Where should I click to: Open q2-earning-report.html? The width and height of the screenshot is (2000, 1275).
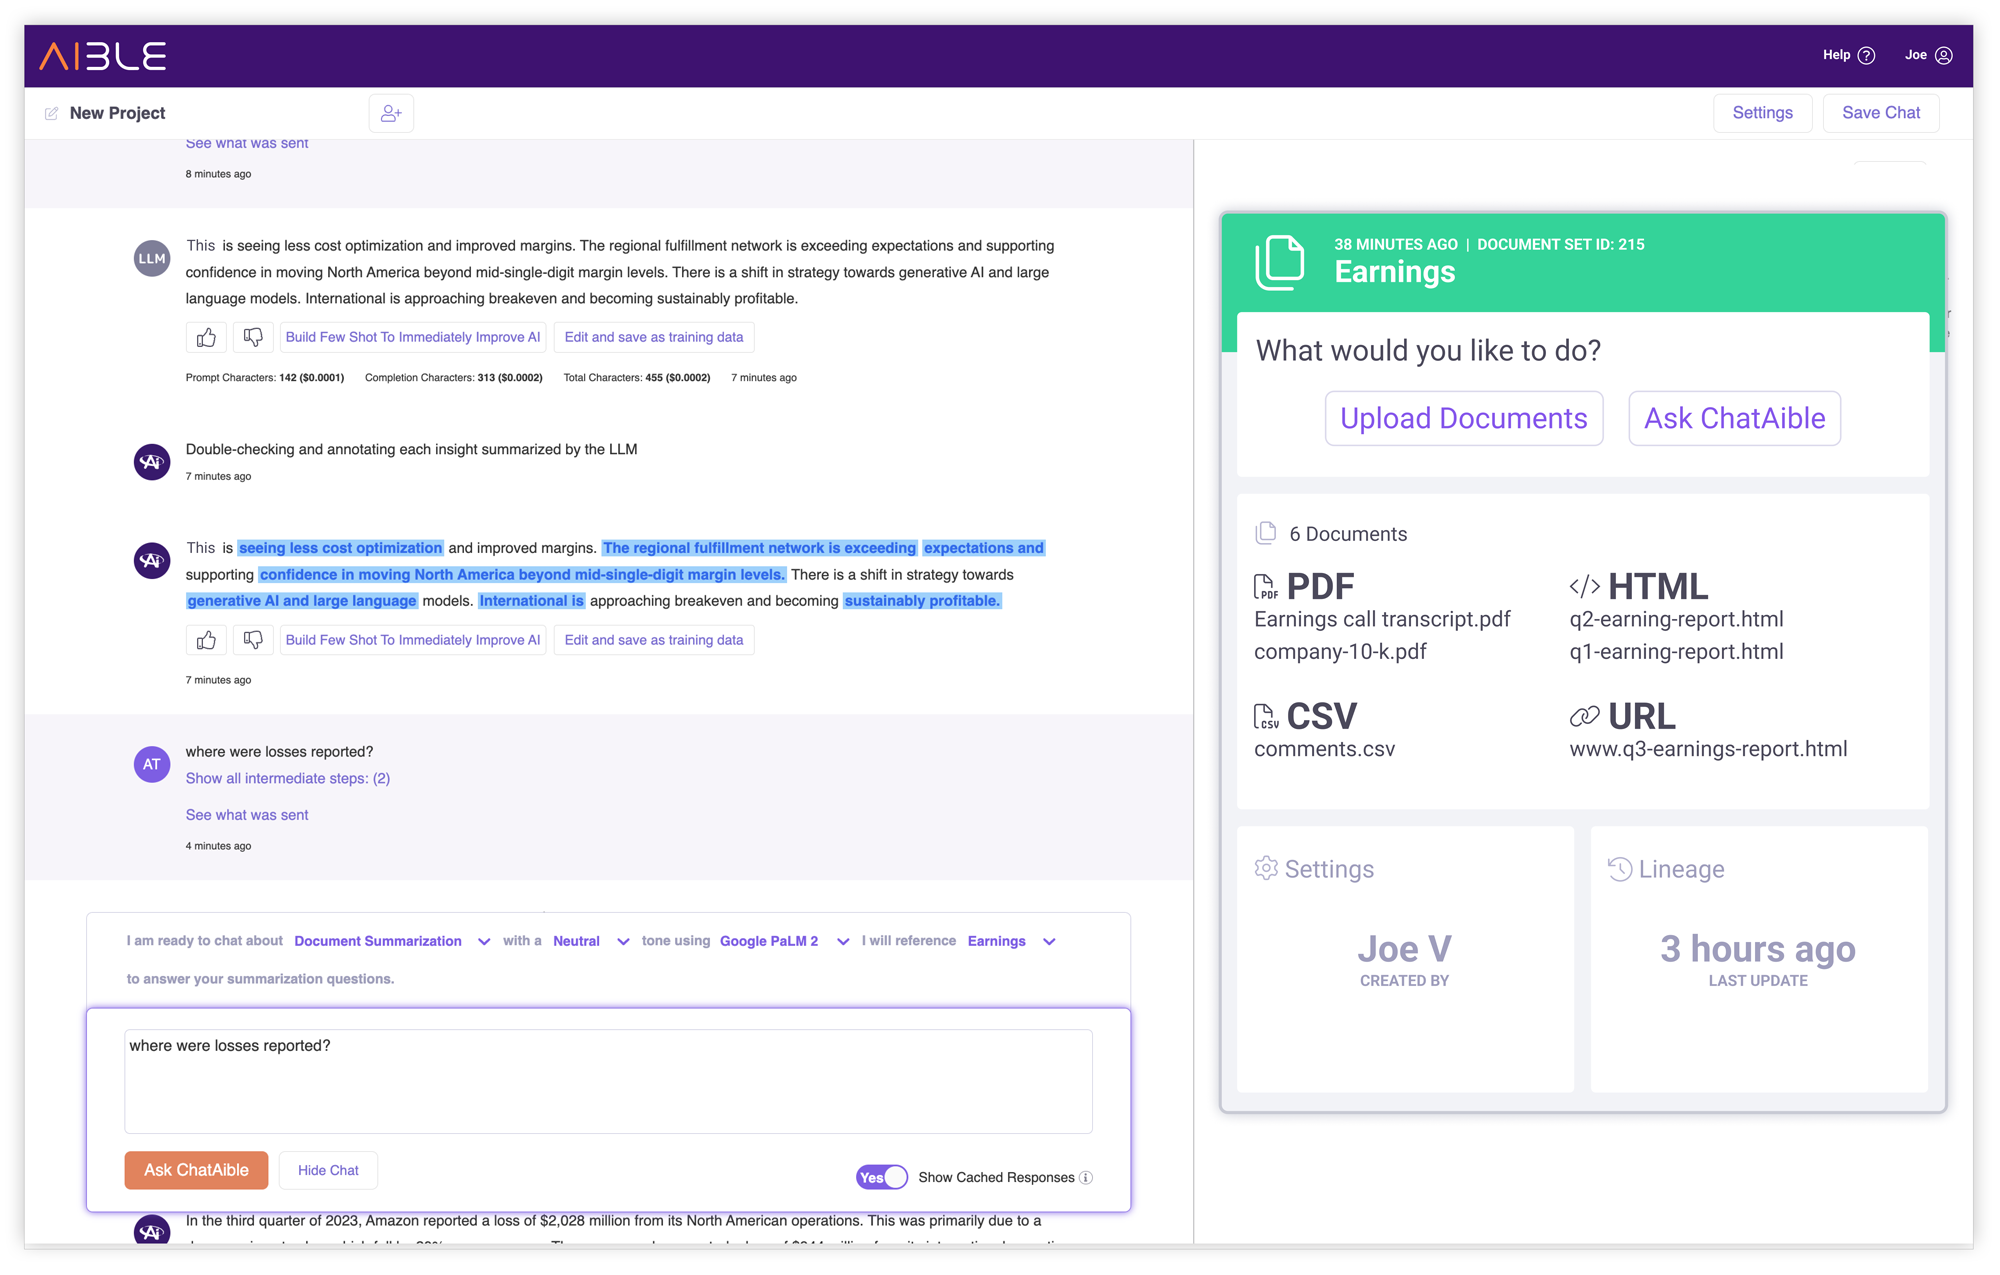coord(1676,619)
